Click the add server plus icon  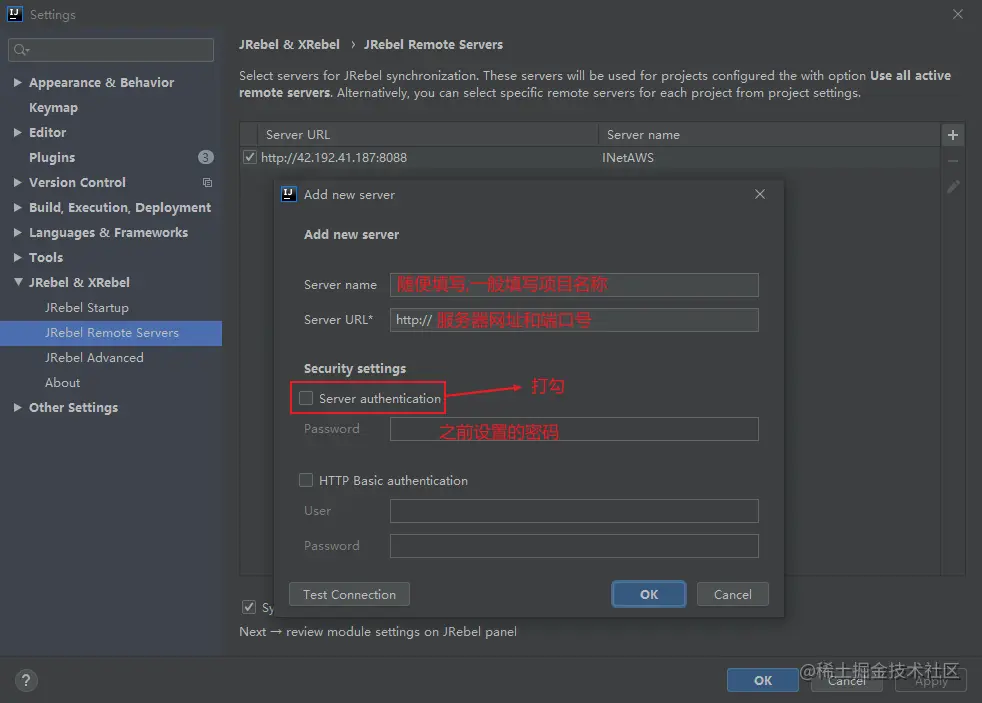tap(953, 135)
